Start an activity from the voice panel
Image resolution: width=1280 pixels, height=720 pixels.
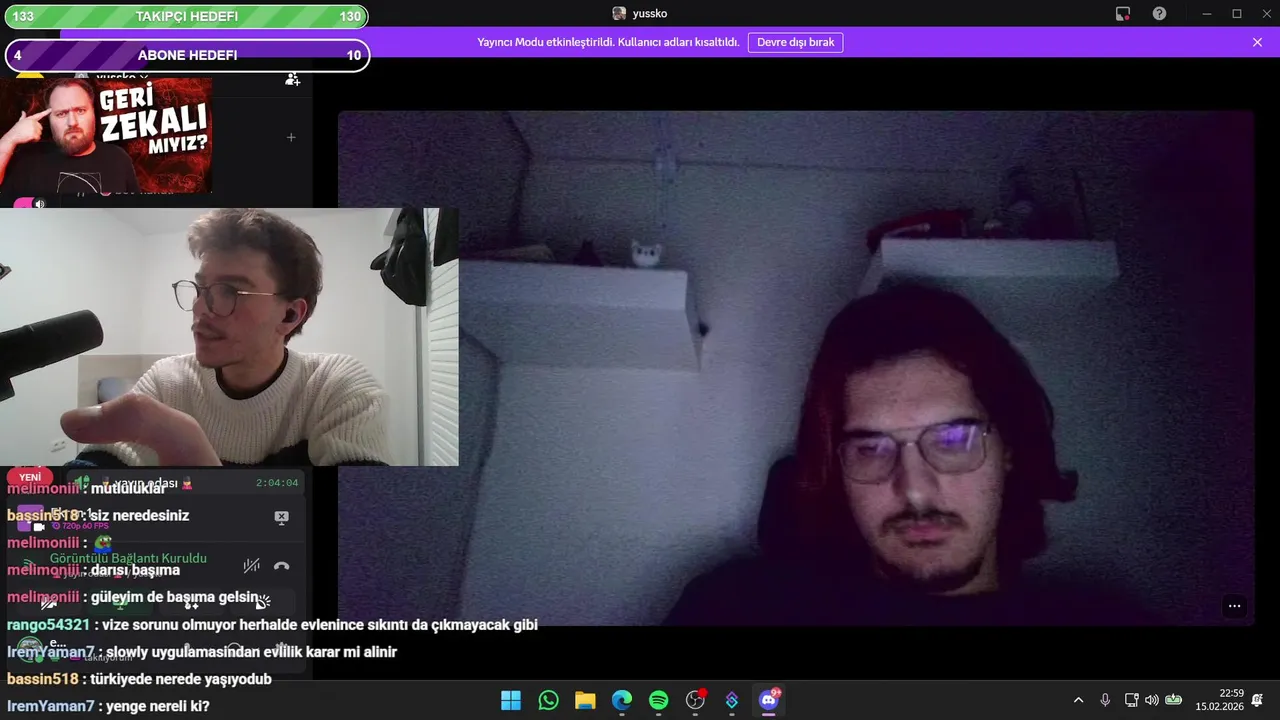pyautogui.click(x=191, y=603)
